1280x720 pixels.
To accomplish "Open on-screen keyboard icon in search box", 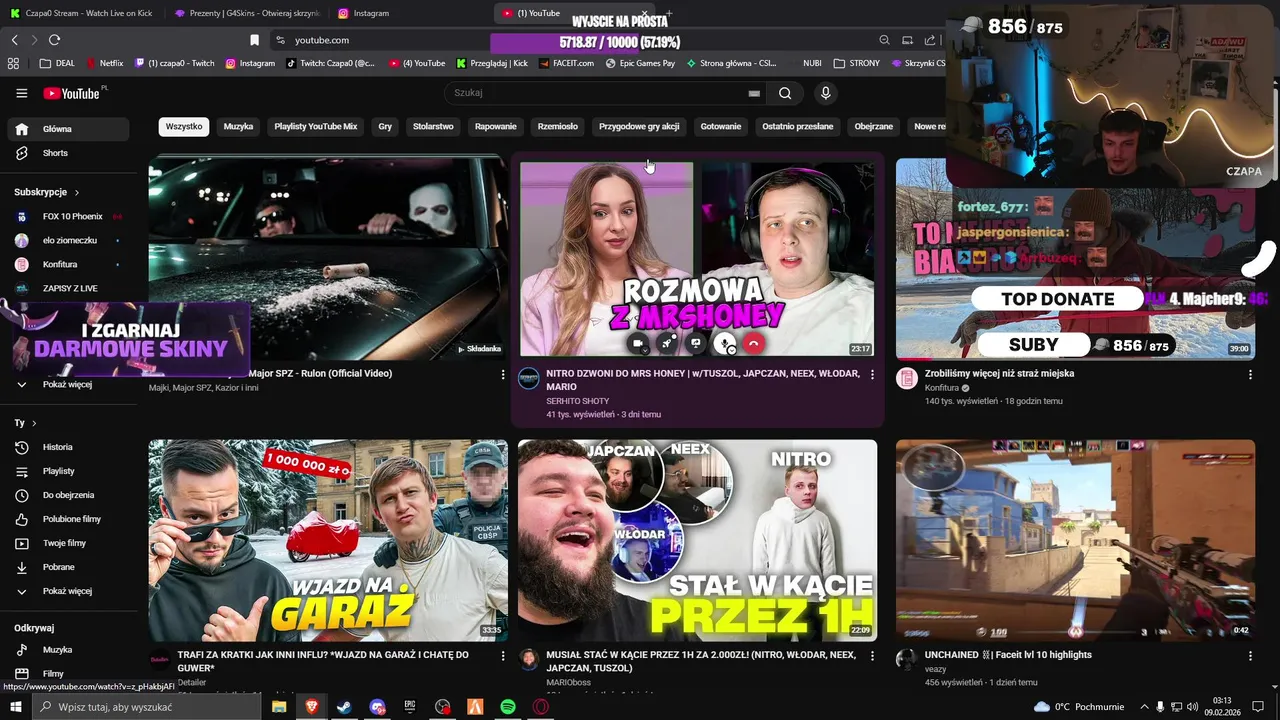I will tap(754, 93).
